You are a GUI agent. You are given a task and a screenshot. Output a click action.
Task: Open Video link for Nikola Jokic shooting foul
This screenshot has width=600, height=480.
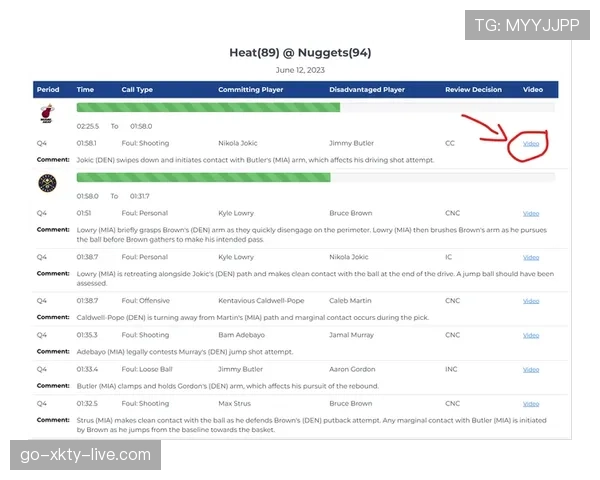point(531,144)
